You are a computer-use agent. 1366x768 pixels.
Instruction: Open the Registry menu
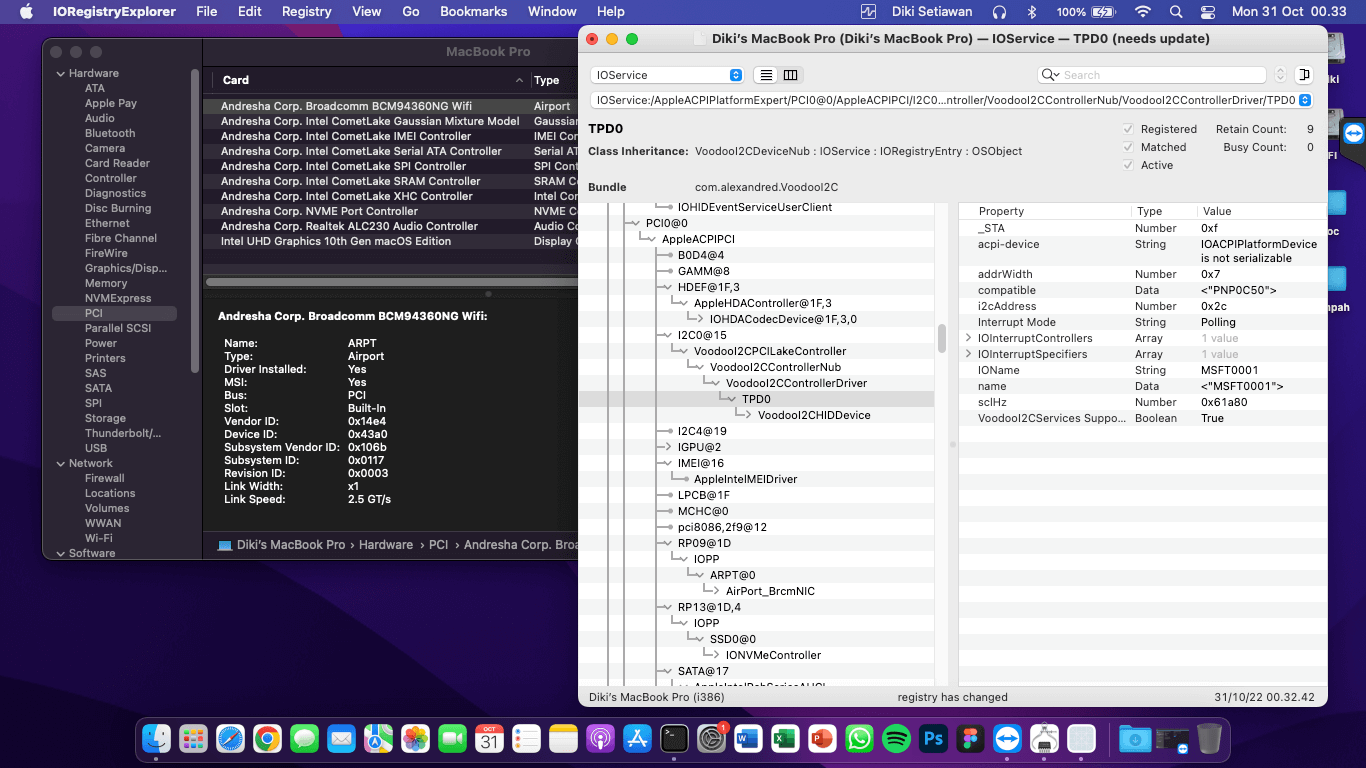pos(306,12)
